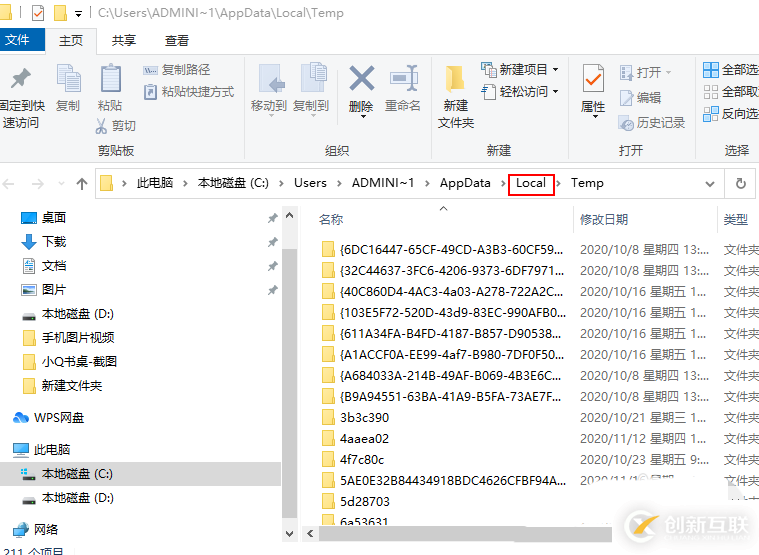Select 桌面 in navigation pane
Screen dimensions: 759x555
click(x=44, y=218)
